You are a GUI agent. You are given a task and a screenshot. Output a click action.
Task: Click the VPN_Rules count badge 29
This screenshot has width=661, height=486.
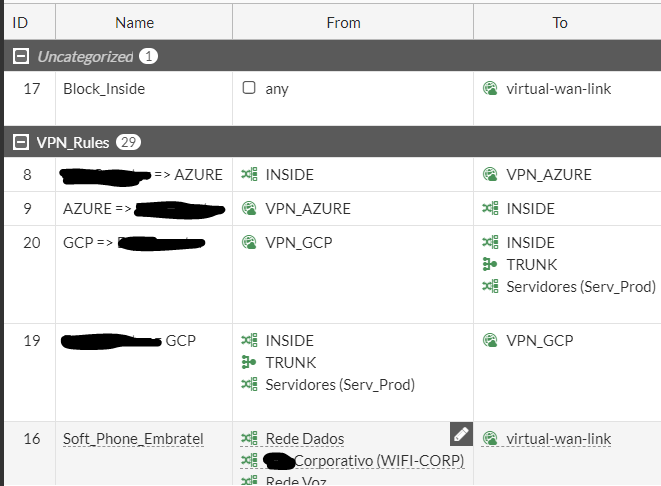pos(128,142)
